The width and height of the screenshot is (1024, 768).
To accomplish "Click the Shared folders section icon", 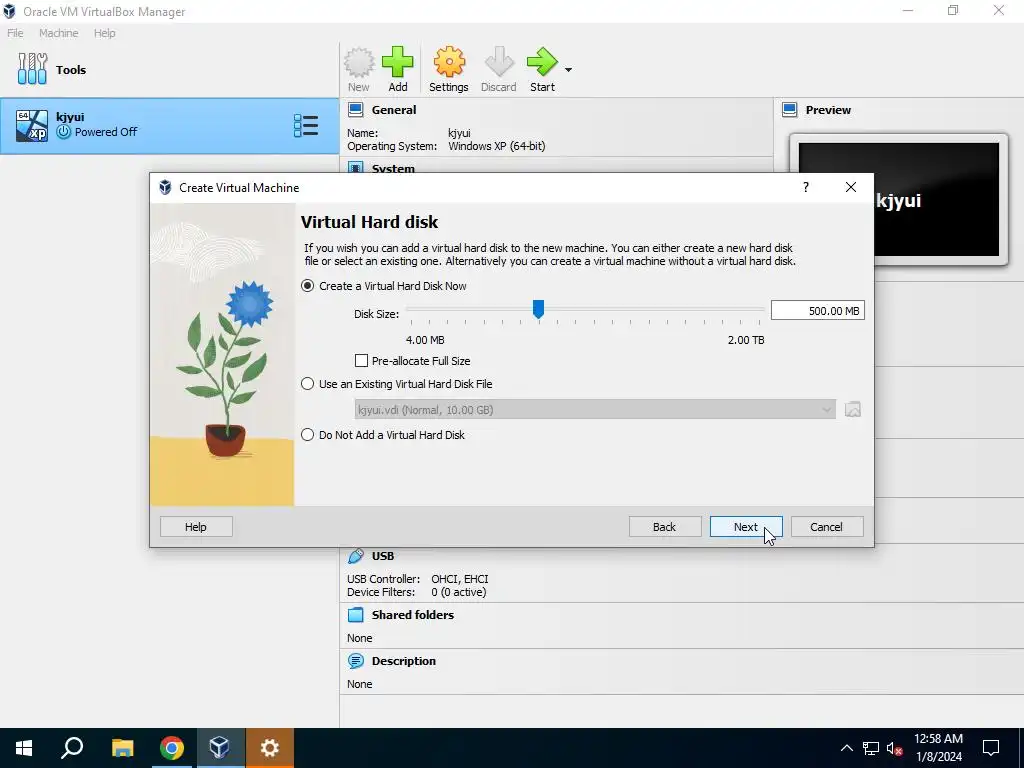I will (355, 615).
